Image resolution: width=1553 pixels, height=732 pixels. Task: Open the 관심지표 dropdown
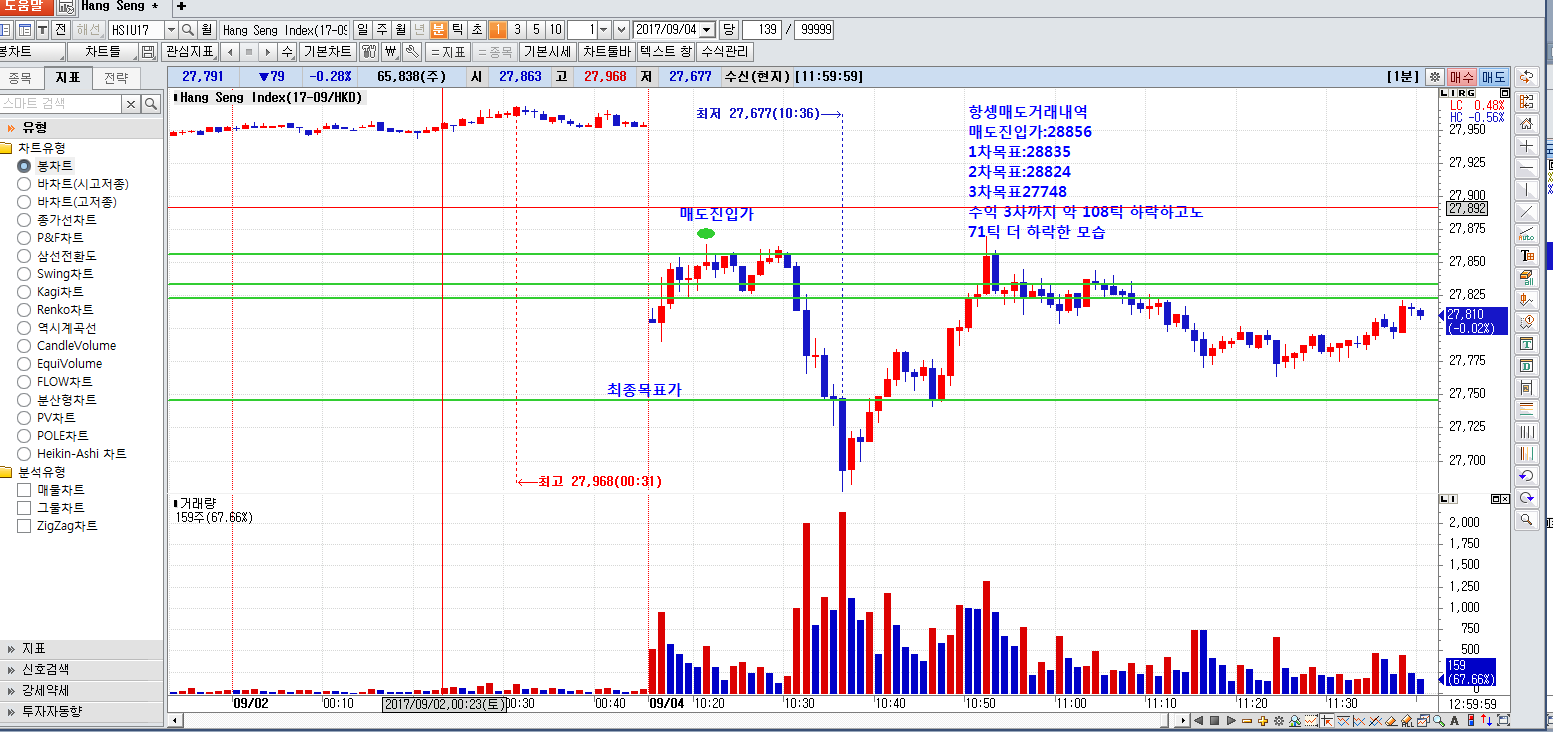pos(189,51)
